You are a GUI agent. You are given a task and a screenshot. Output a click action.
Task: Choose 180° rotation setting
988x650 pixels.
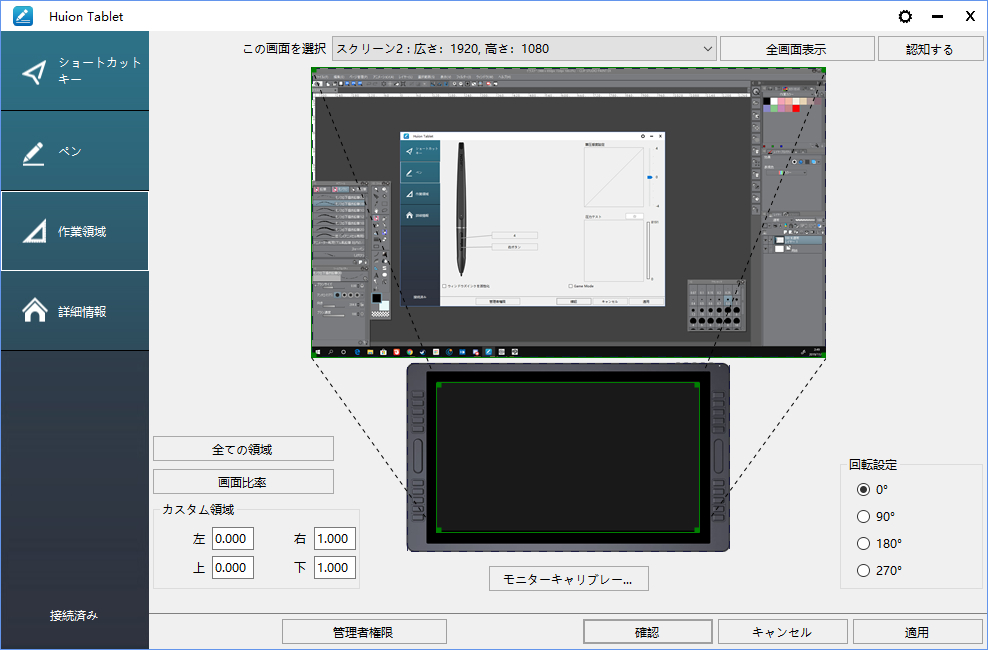(x=864, y=544)
